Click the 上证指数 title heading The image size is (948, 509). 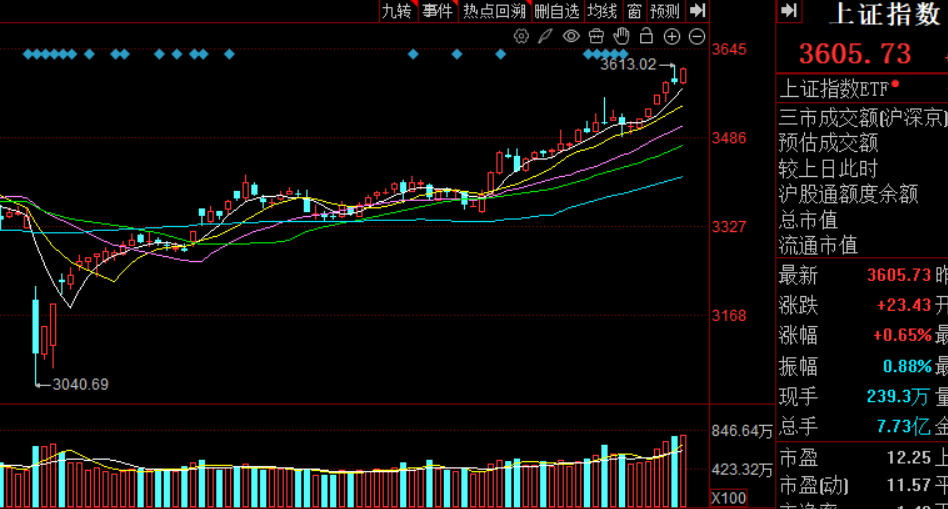point(884,14)
